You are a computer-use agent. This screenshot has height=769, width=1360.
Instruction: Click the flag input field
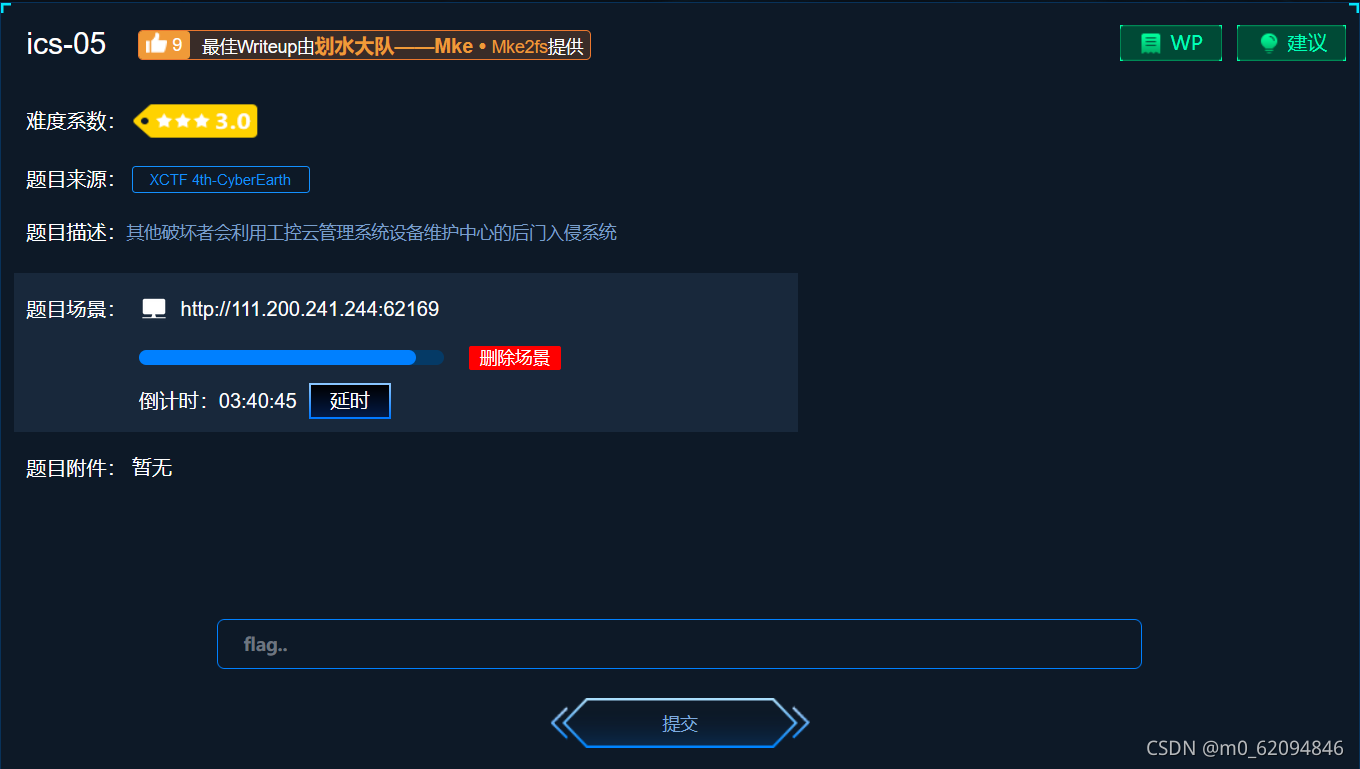click(x=679, y=644)
